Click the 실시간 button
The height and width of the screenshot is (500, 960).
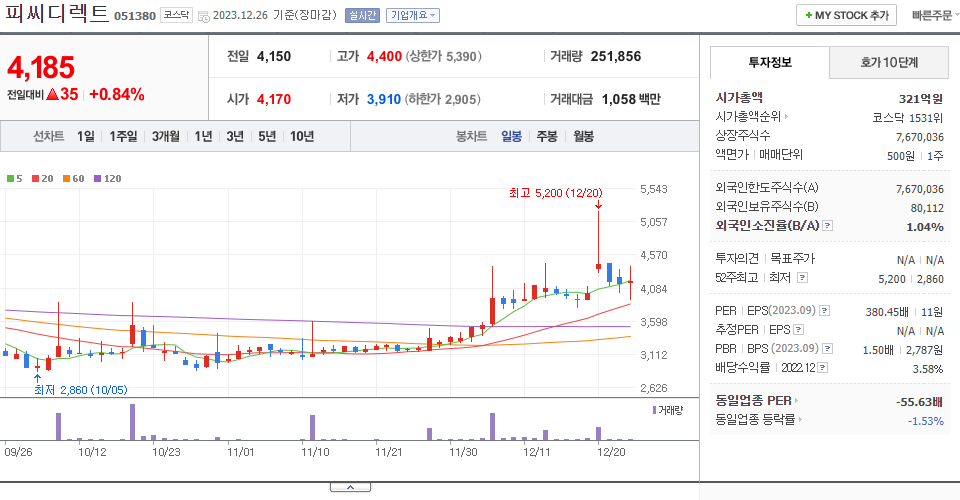point(362,15)
